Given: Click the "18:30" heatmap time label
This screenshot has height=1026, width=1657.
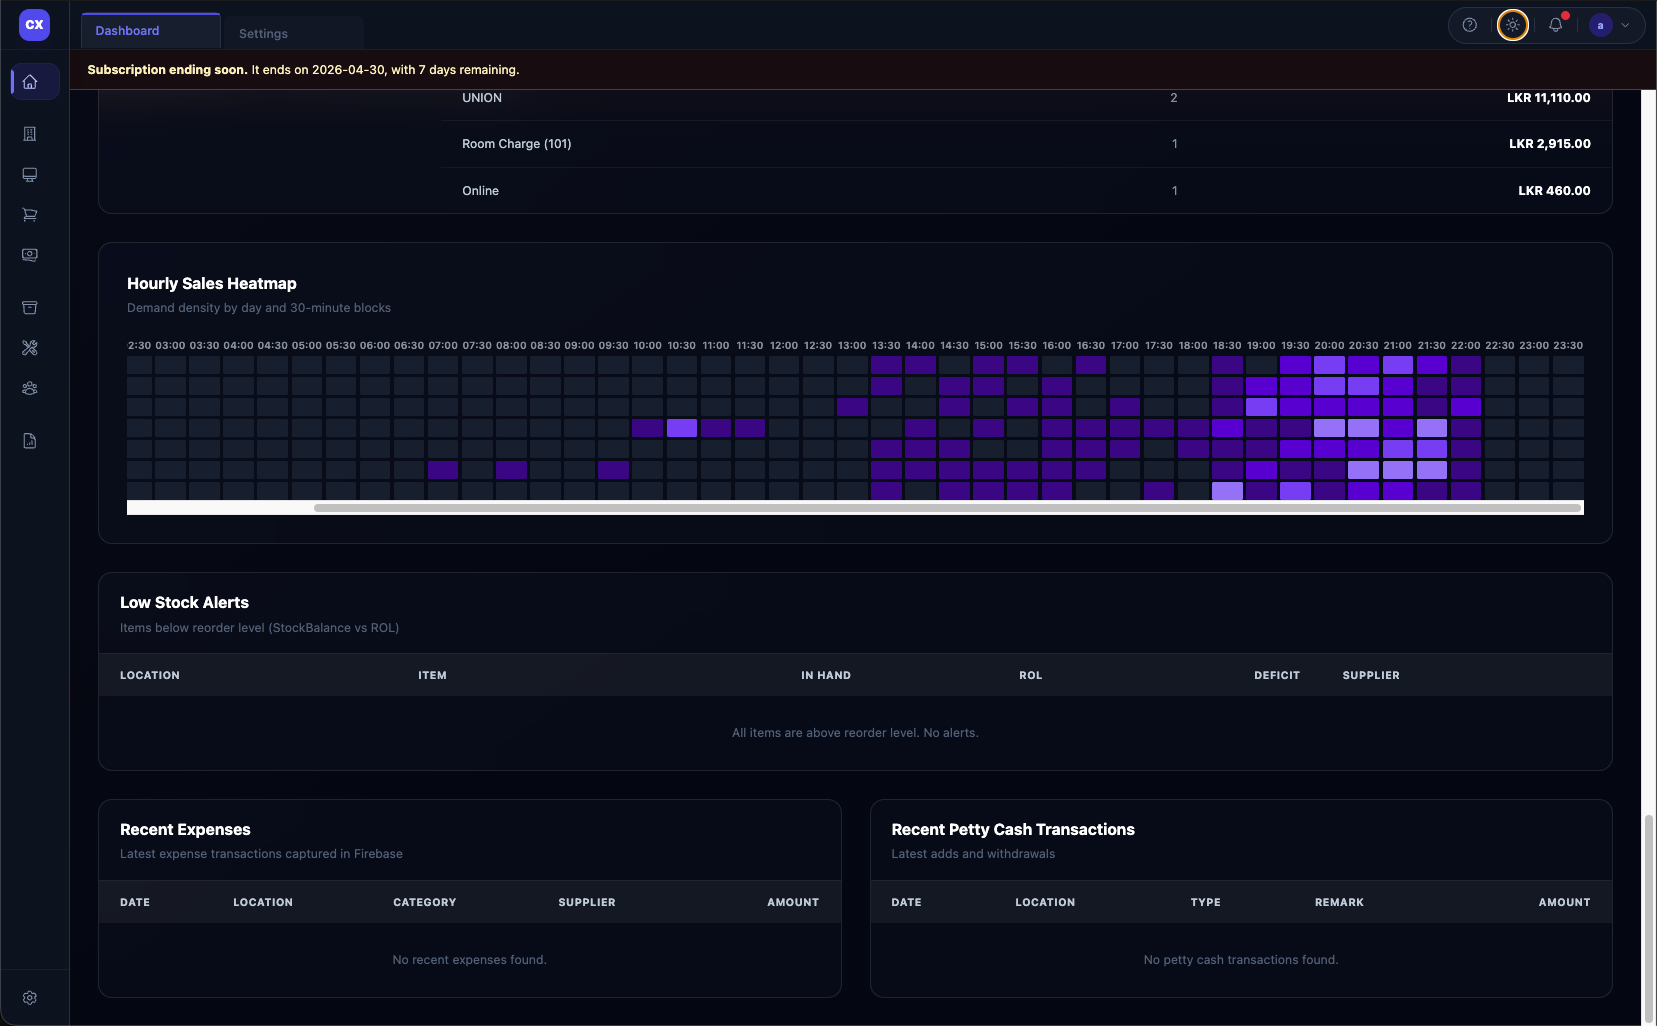Looking at the screenshot, I should [1227, 346].
